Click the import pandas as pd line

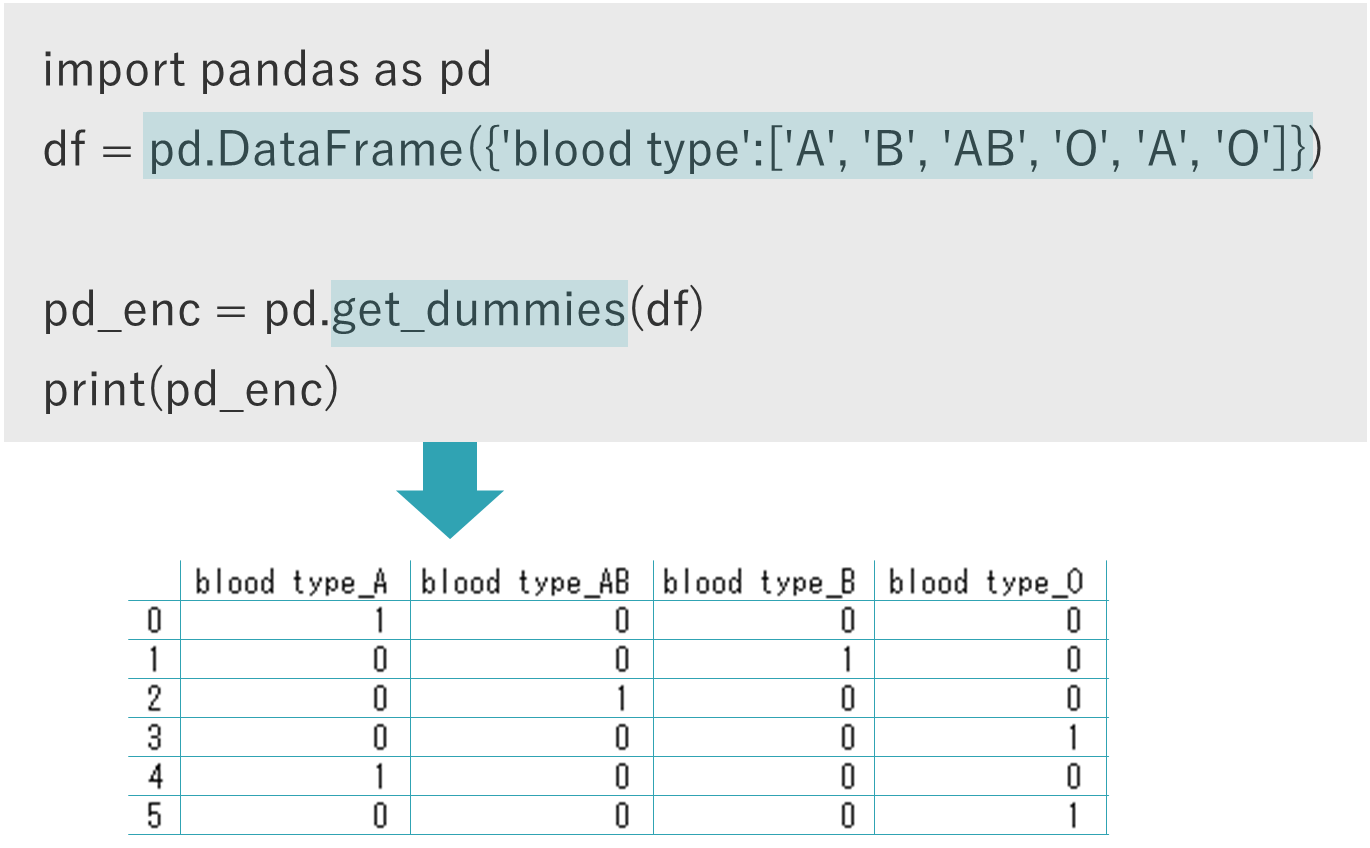click(x=267, y=71)
